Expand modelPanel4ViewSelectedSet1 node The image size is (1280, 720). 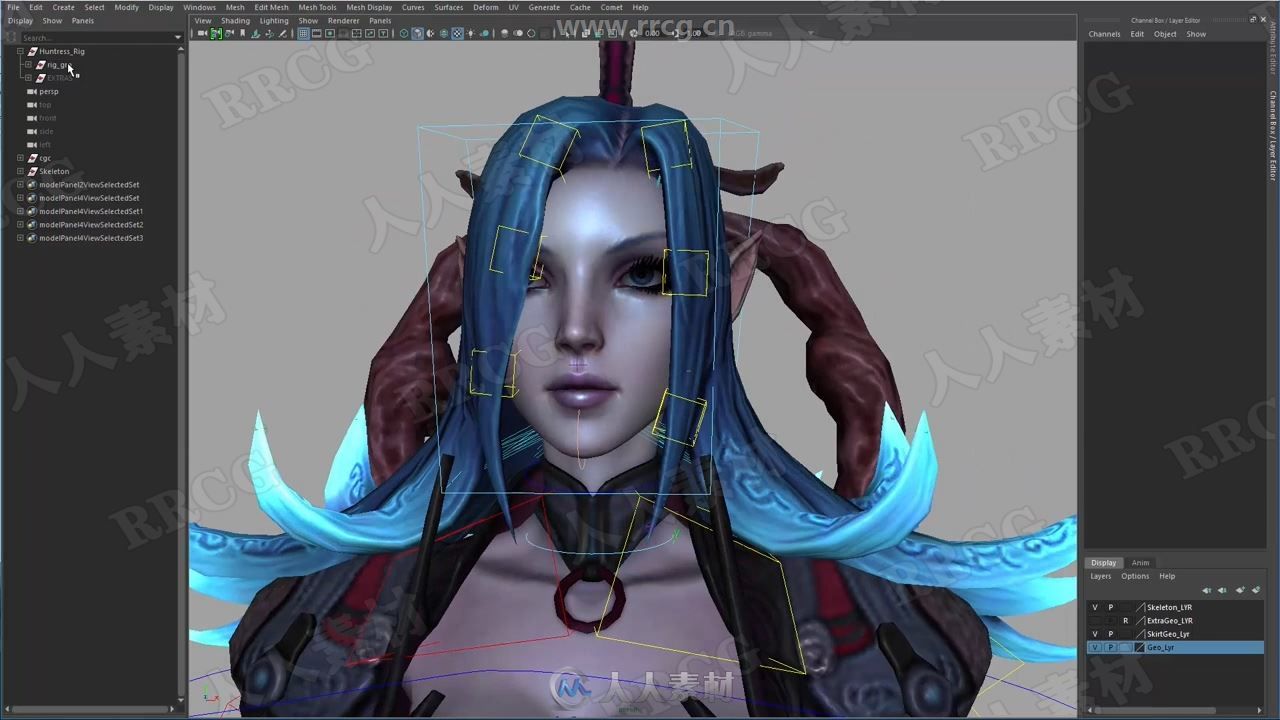pyautogui.click(x=20, y=211)
